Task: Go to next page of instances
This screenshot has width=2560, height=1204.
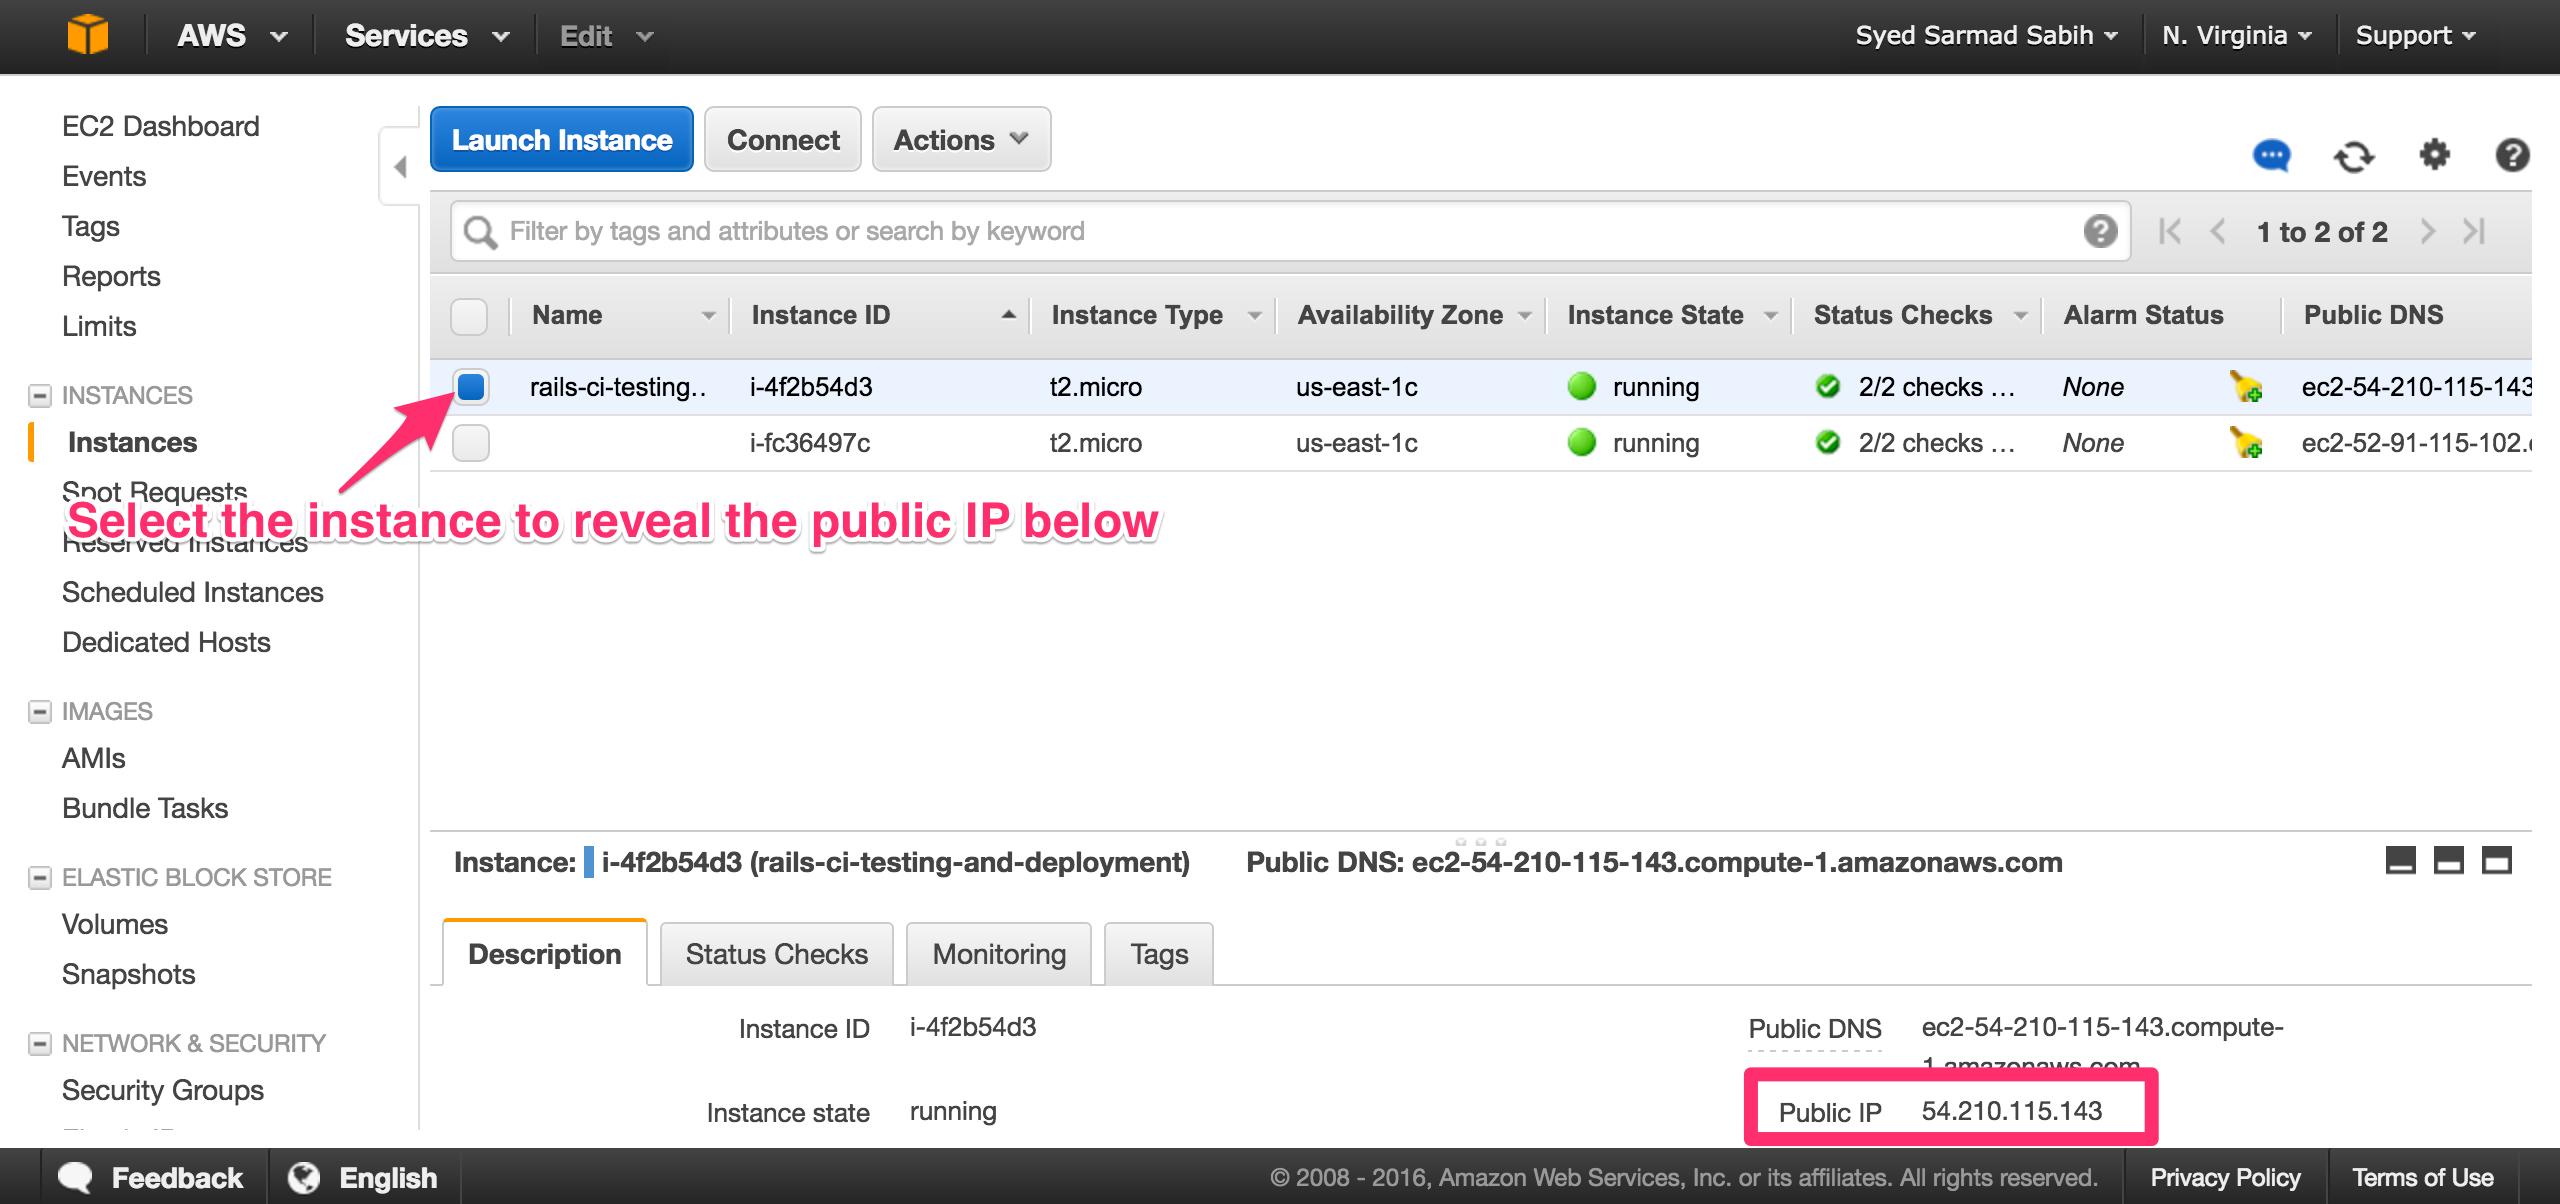Action: [2427, 231]
